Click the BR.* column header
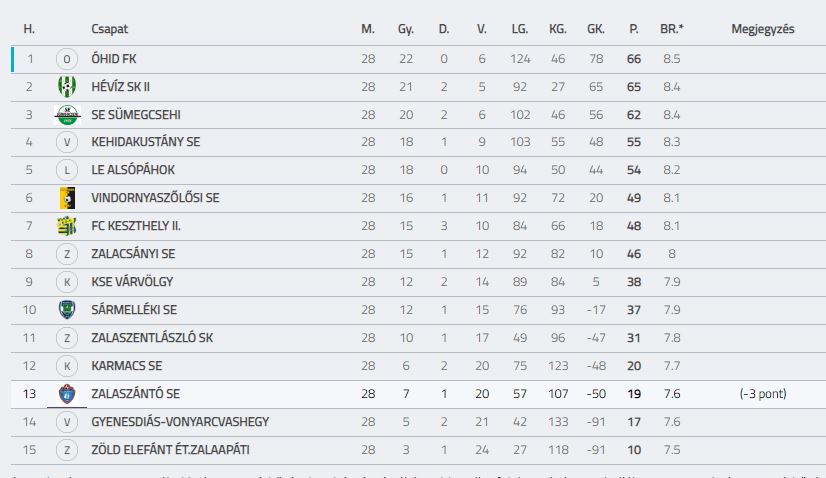Image resolution: width=826 pixels, height=478 pixels. (x=672, y=29)
